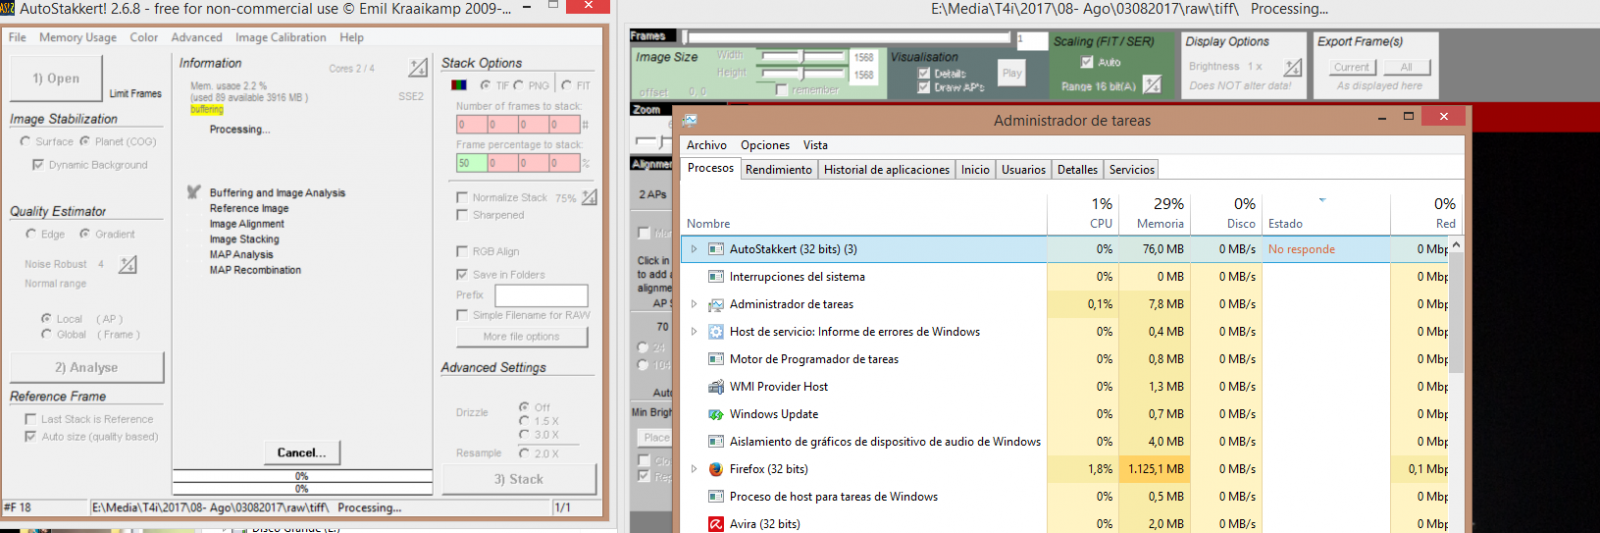Toggle Auto size (quality based) checkbox
This screenshot has width=1600, height=533.
pos(30,436)
